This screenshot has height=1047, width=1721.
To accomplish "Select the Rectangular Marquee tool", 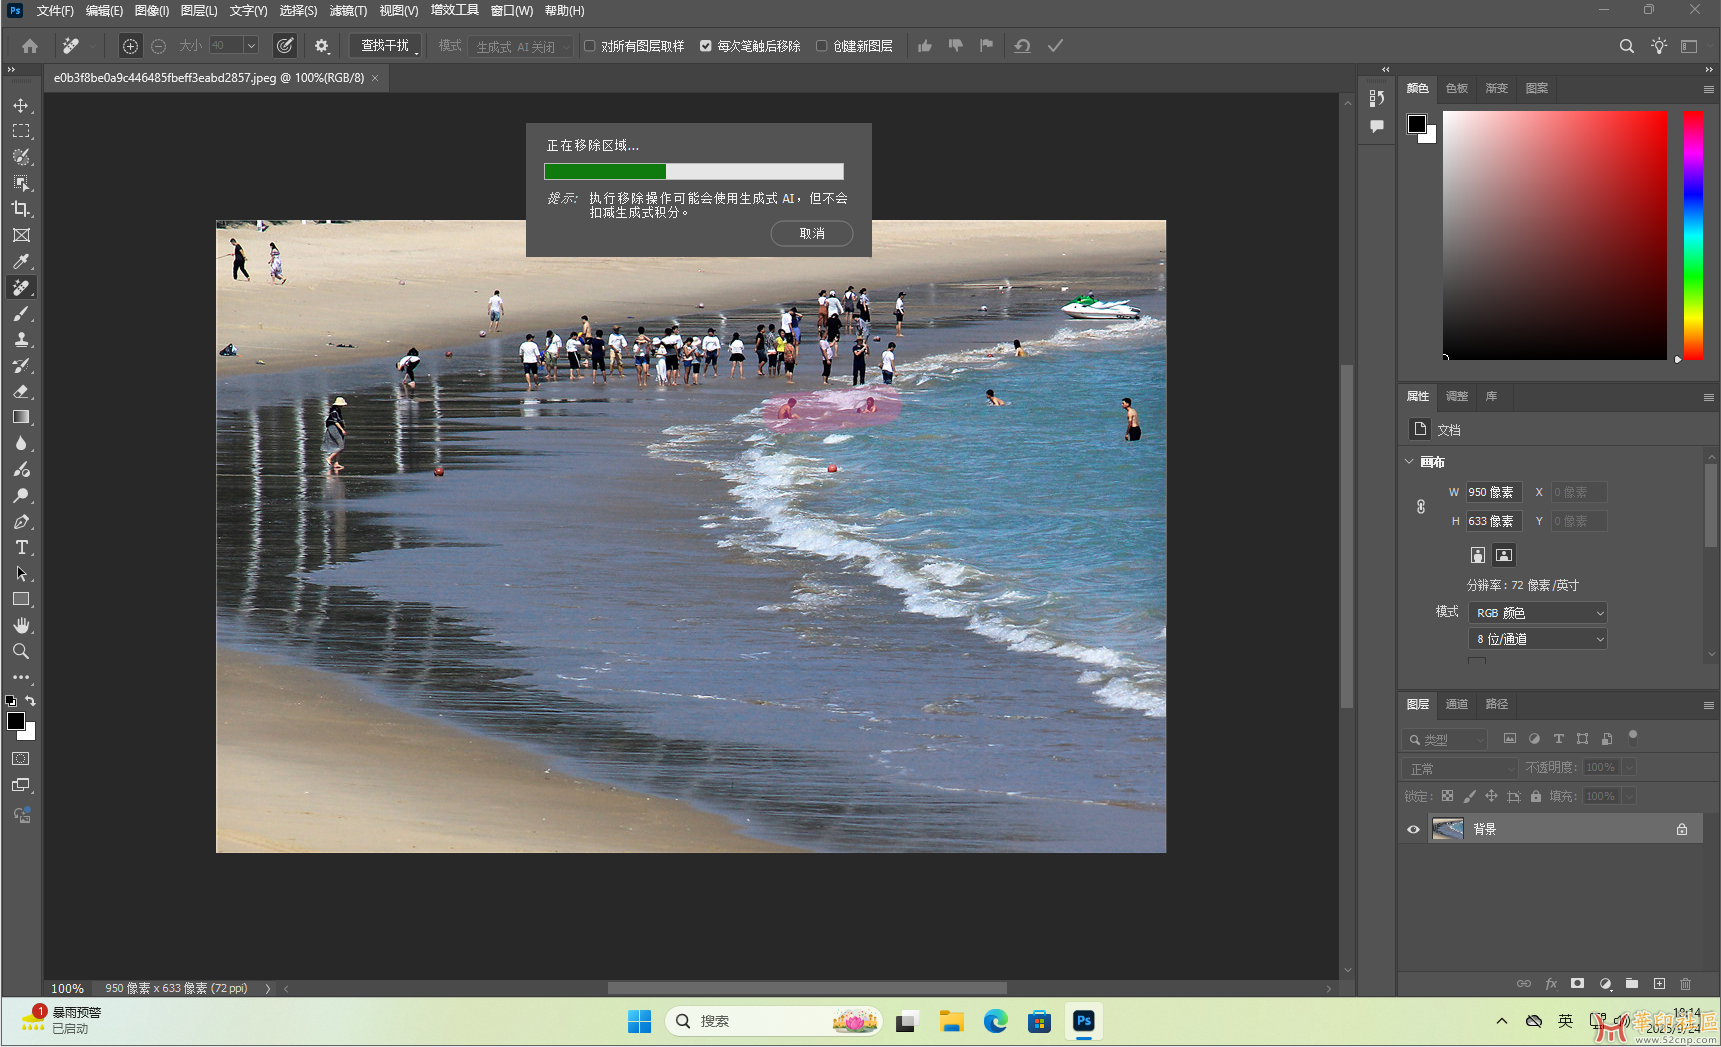I will coord(21,131).
